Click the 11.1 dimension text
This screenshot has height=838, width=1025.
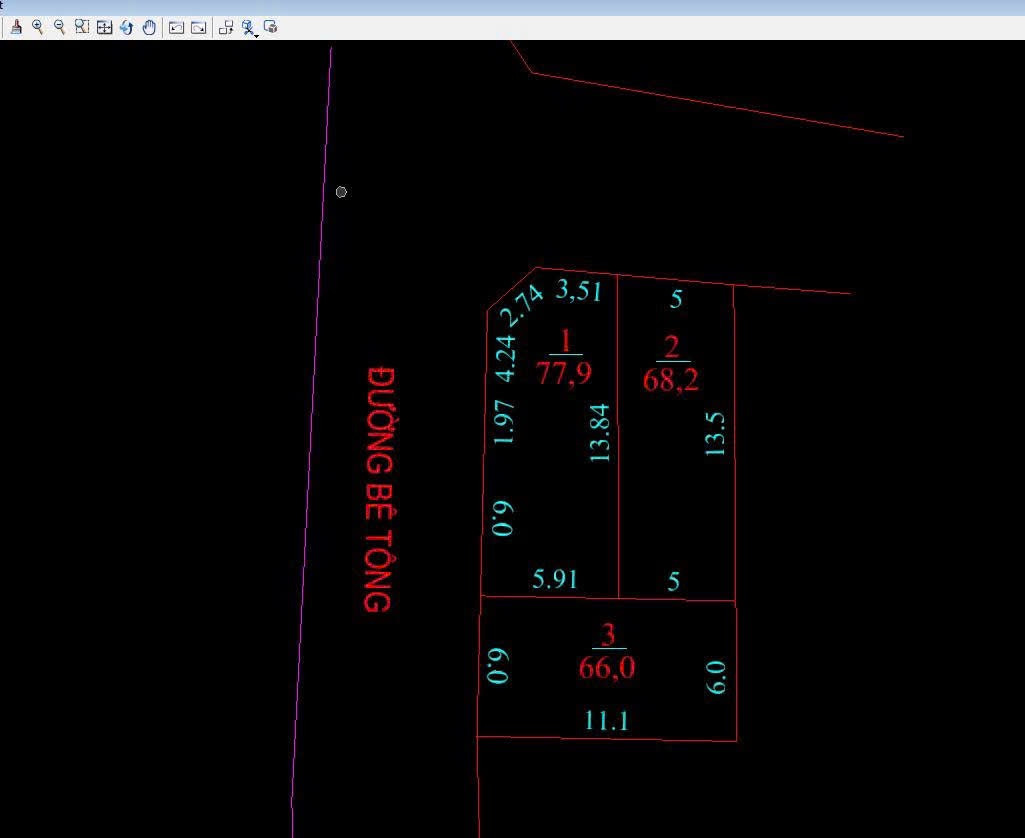point(606,720)
